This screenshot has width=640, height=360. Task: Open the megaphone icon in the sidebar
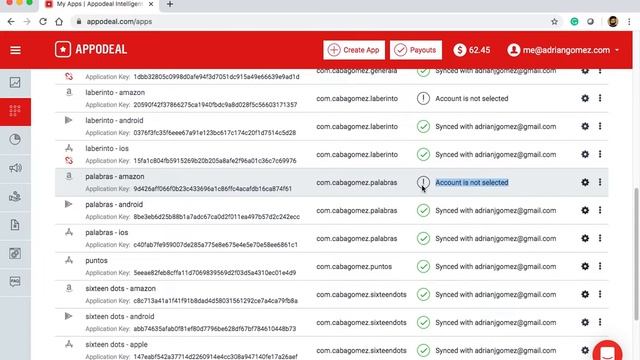[15, 168]
